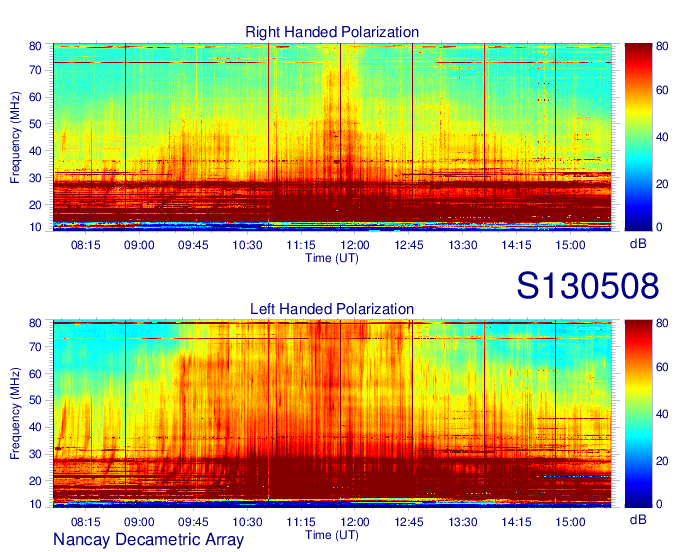Click the 40 value on Left Handed color bar

click(x=662, y=414)
